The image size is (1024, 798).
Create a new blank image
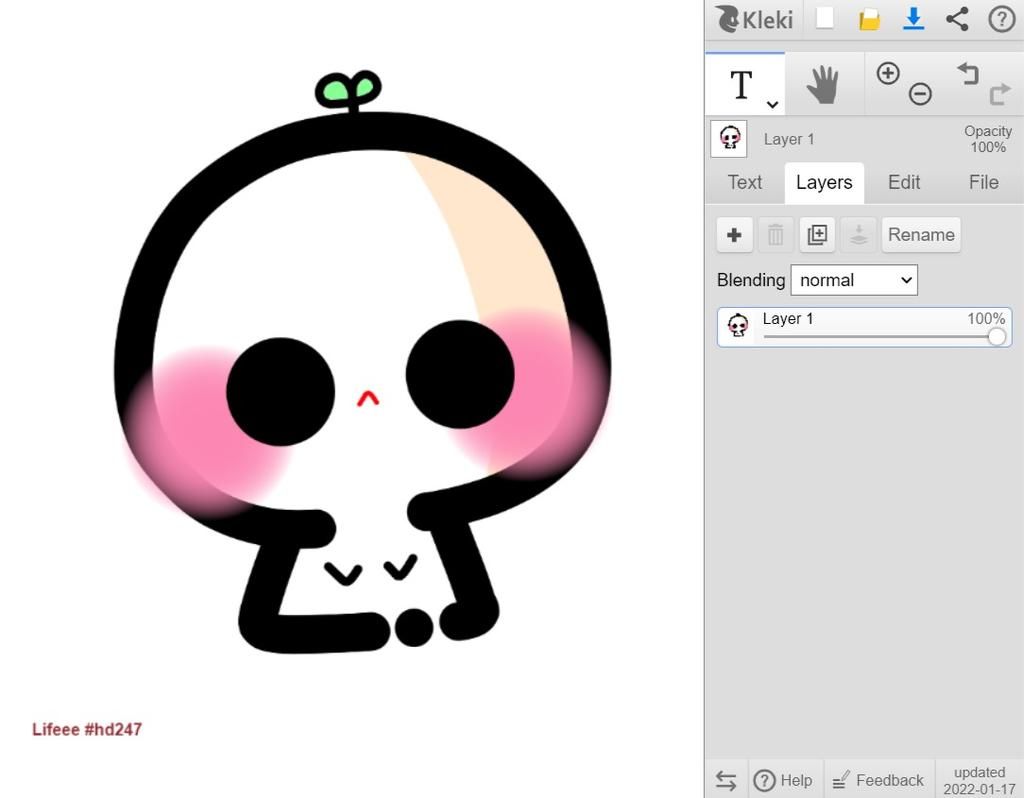[825, 18]
